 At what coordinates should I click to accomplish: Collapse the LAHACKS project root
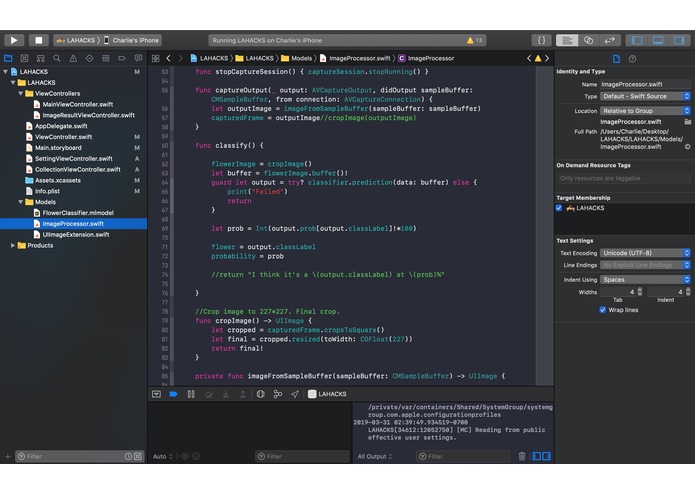(5, 71)
